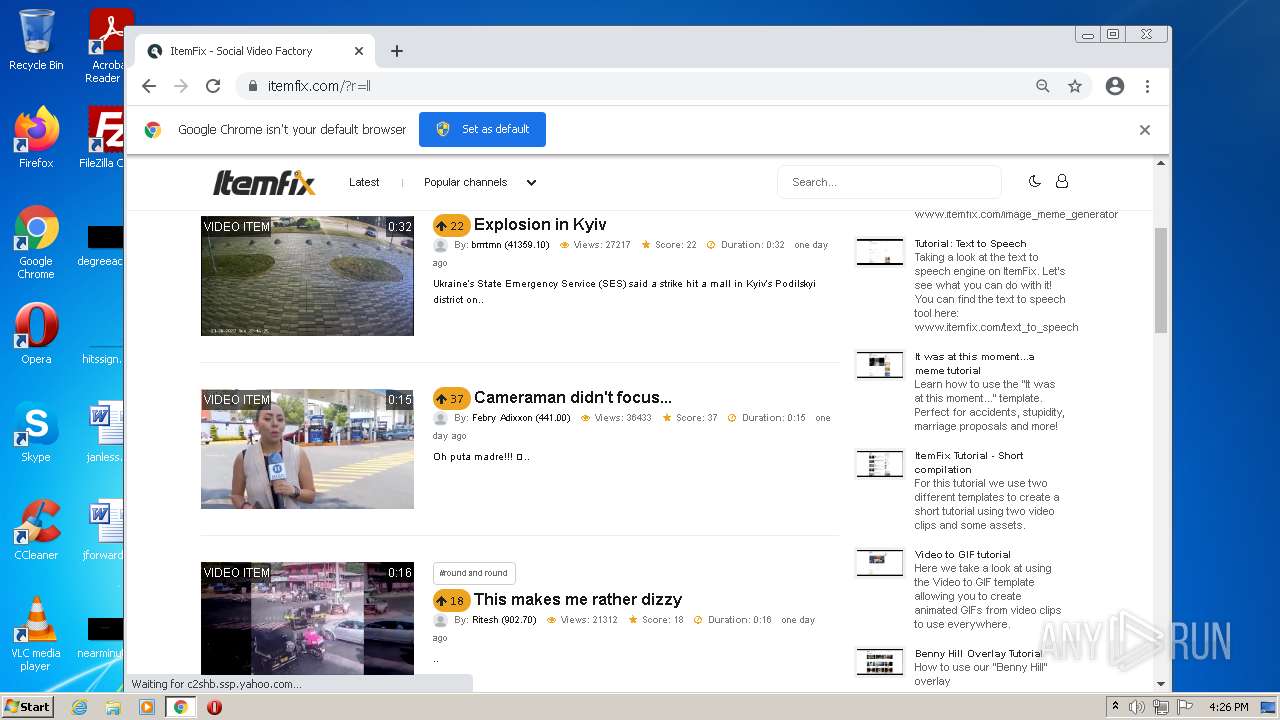Expand the Popular channels dropdown
This screenshot has width=1280, height=720.
pos(480,182)
